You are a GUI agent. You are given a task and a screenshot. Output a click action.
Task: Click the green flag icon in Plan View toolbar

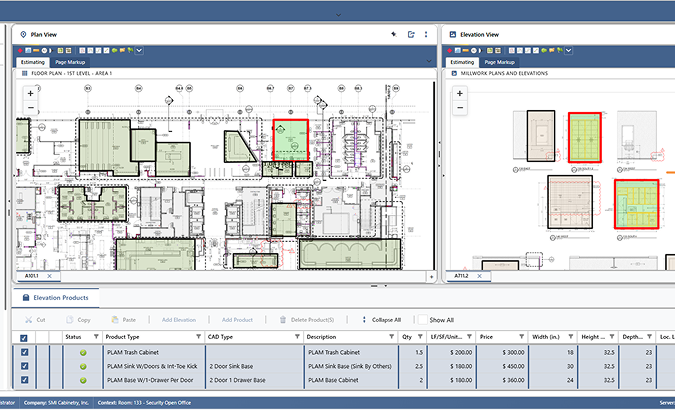point(130,50)
